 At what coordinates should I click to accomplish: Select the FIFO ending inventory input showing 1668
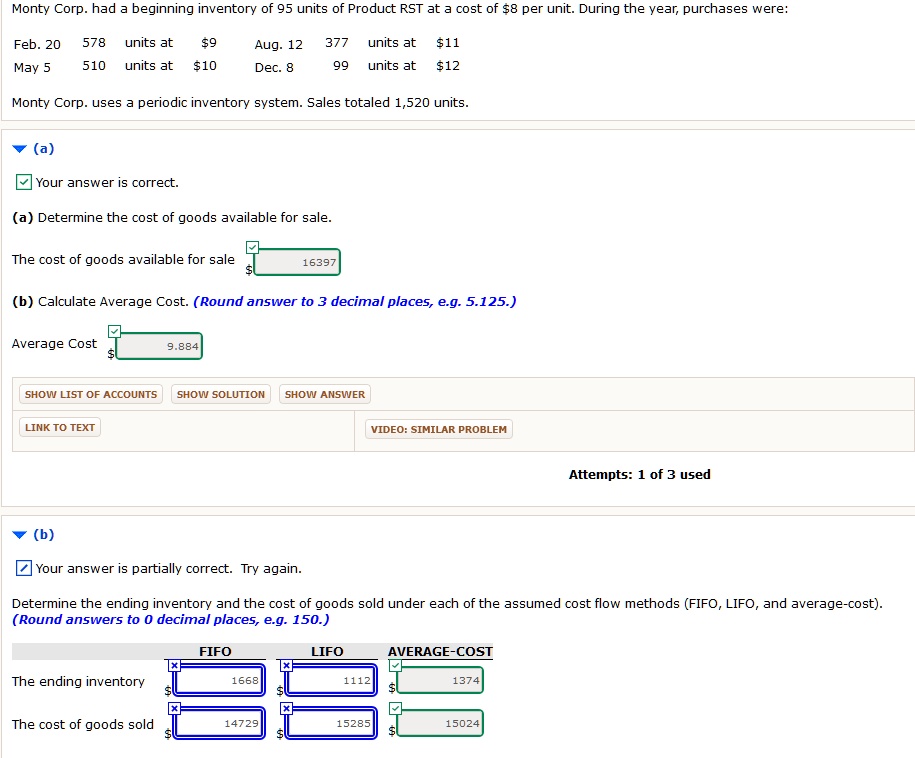click(x=220, y=680)
